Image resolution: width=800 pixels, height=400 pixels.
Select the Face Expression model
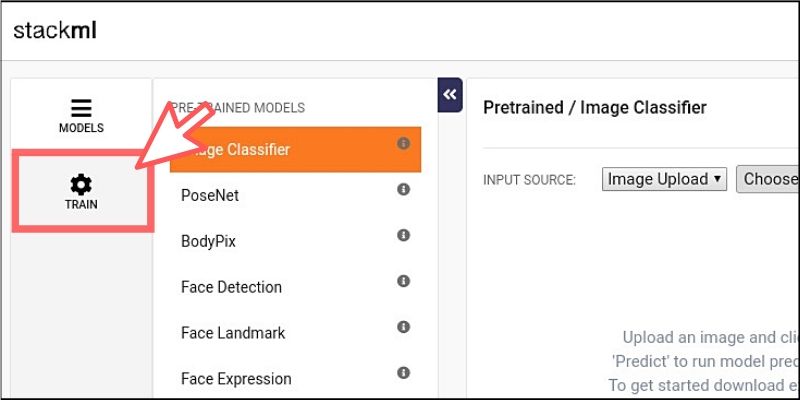click(236, 379)
